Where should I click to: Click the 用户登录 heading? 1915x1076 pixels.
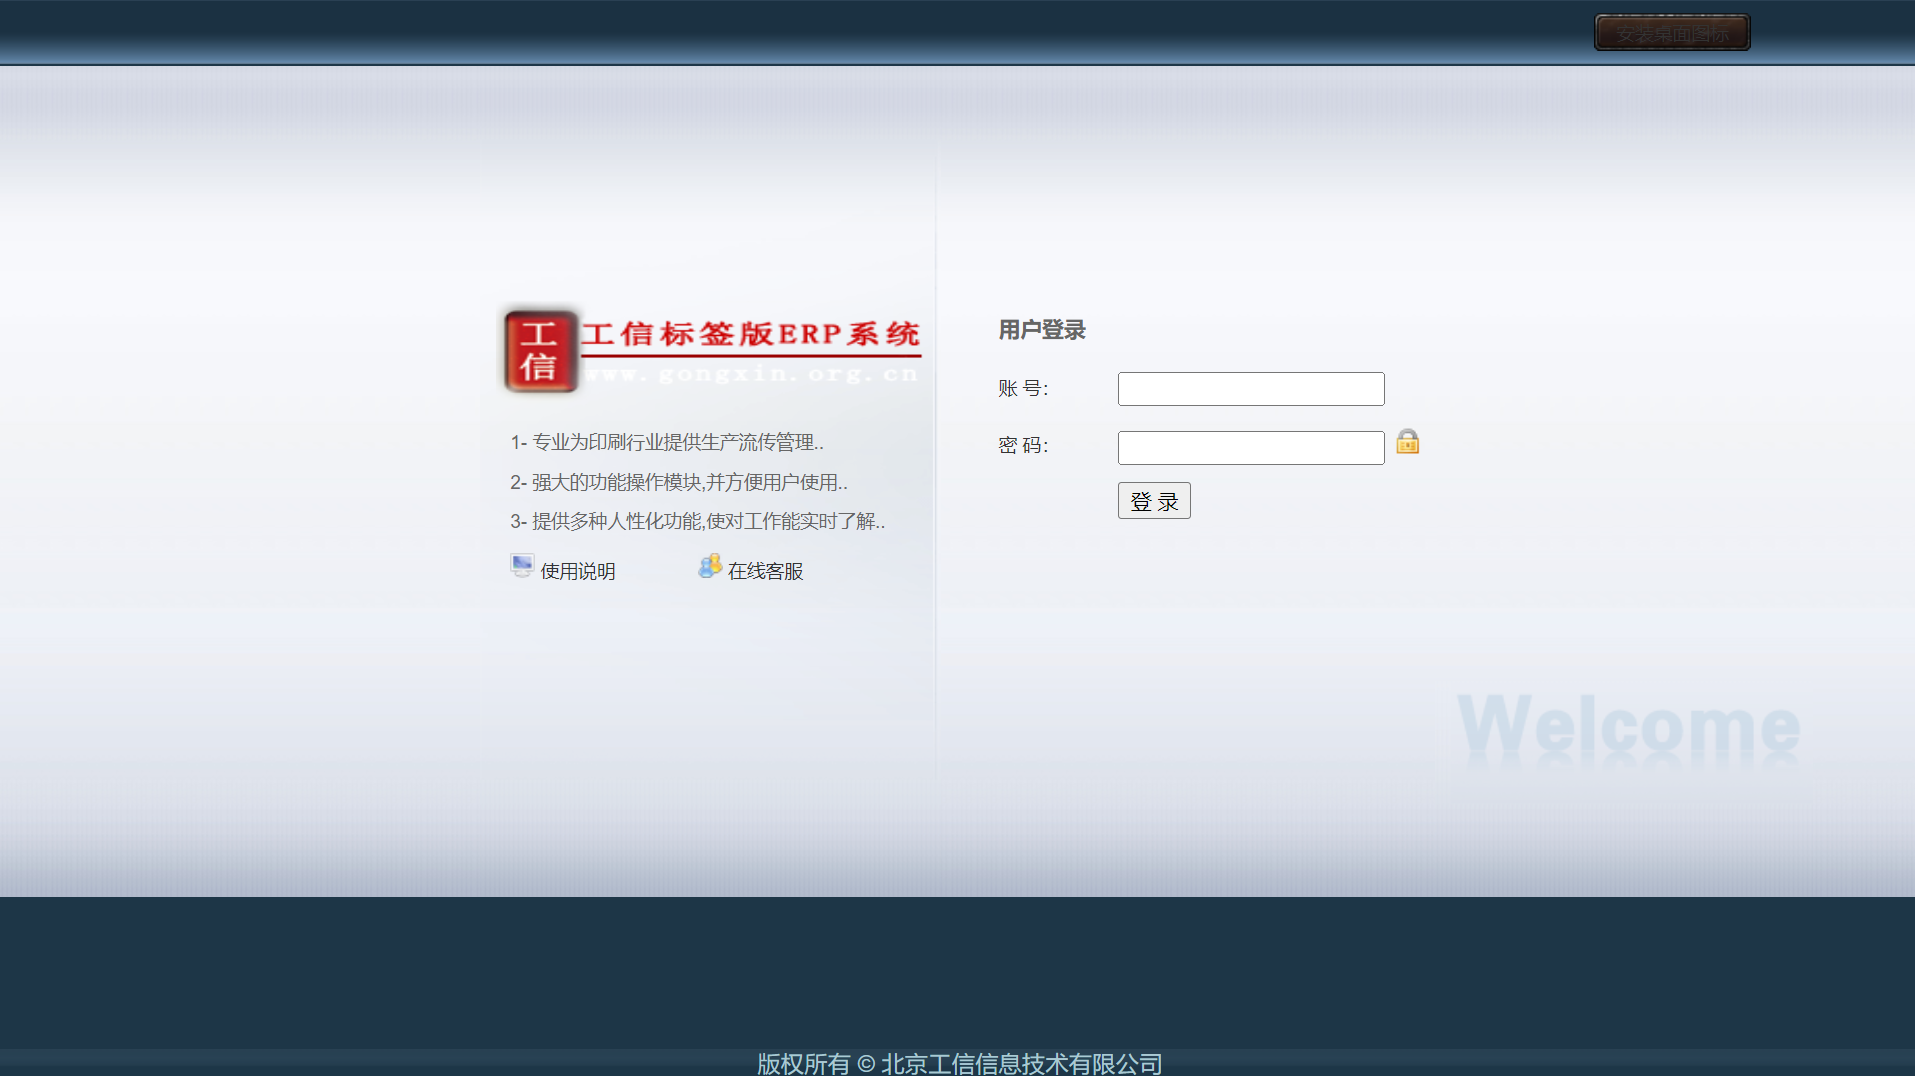1041,330
